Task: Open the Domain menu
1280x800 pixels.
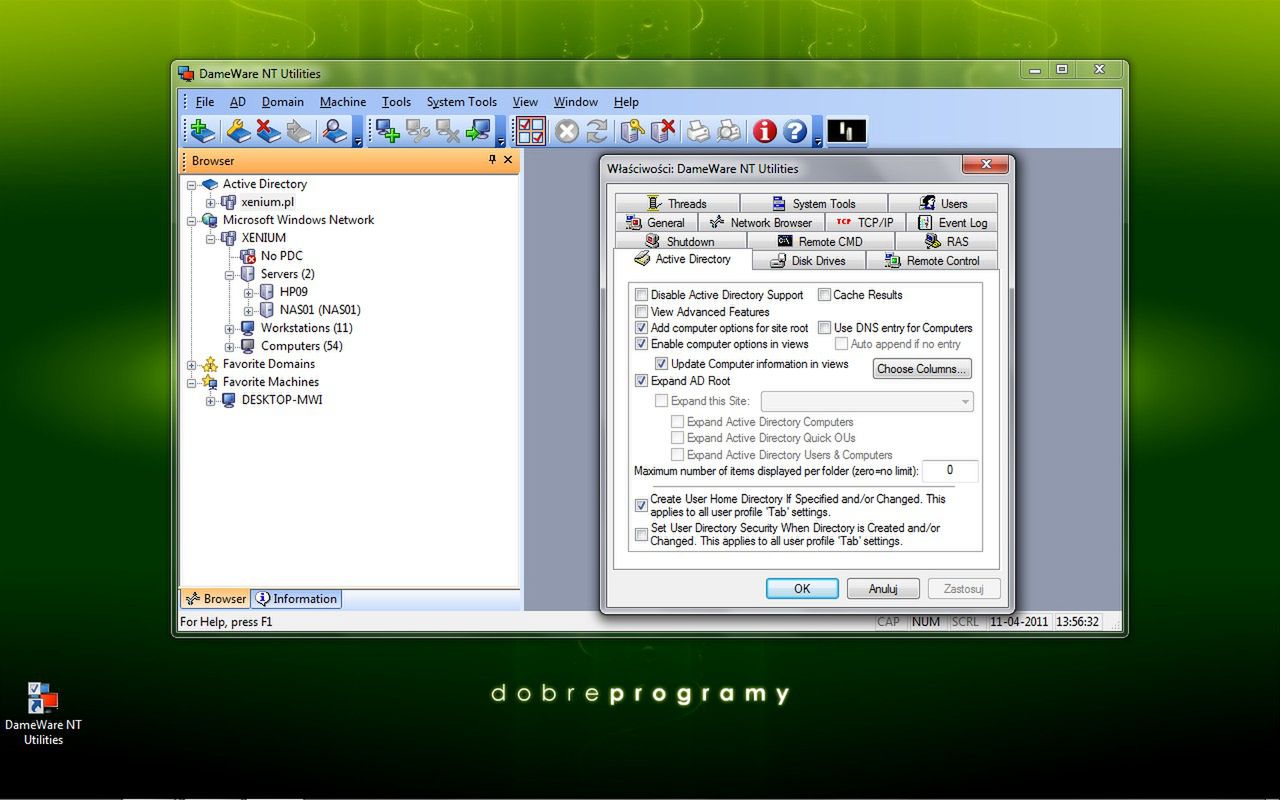Action: 283,102
